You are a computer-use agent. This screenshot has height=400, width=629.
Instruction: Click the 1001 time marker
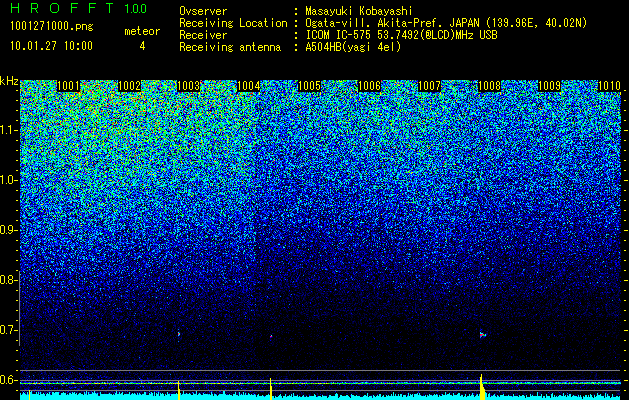(69, 86)
